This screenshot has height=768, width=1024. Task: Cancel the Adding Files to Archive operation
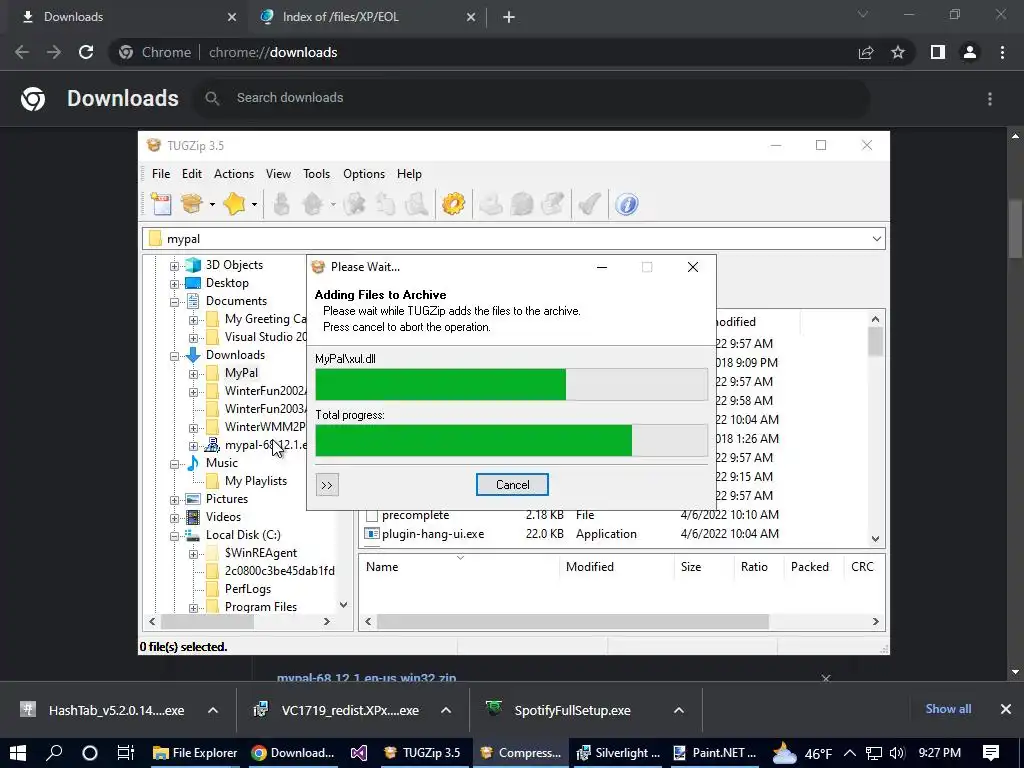pyautogui.click(x=512, y=485)
